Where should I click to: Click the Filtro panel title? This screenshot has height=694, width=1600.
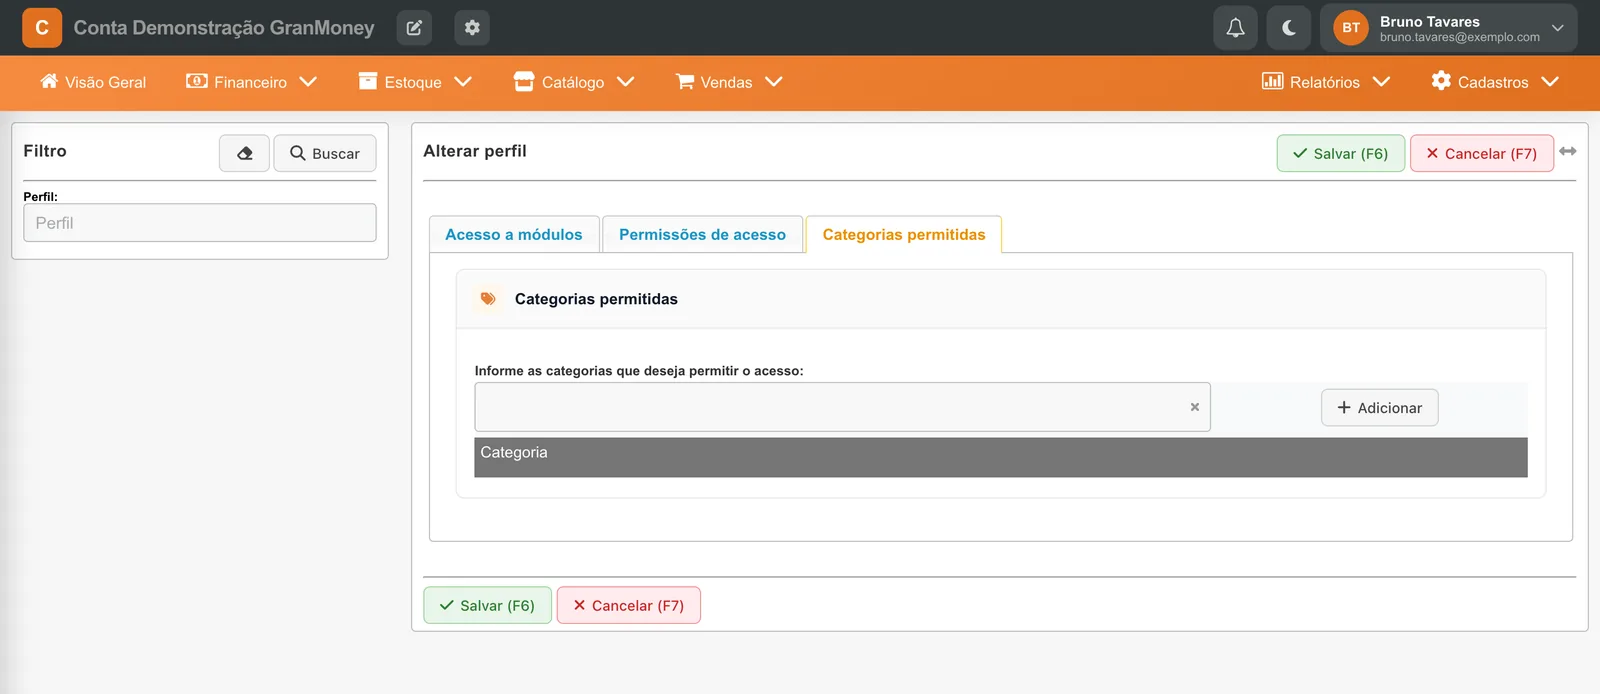click(x=45, y=151)
